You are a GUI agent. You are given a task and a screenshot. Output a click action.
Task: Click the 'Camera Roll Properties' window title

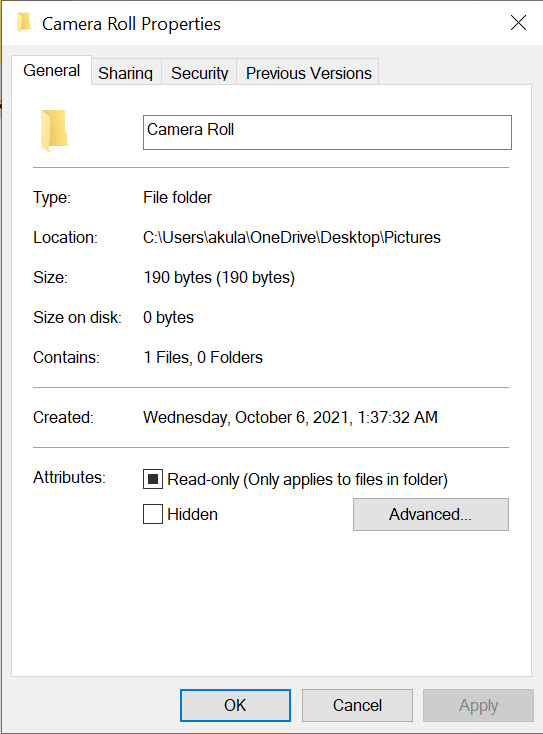(x=131, y=24)
